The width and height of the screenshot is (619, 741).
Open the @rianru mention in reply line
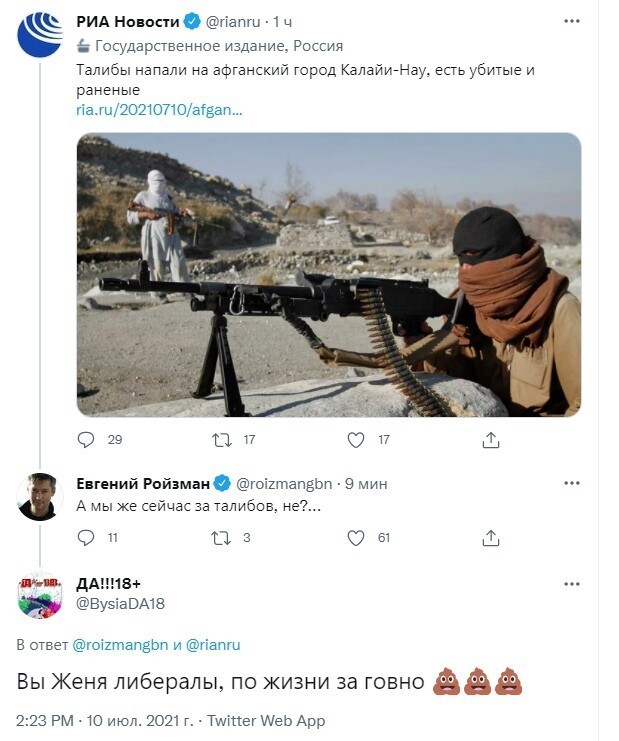point(213,645)
